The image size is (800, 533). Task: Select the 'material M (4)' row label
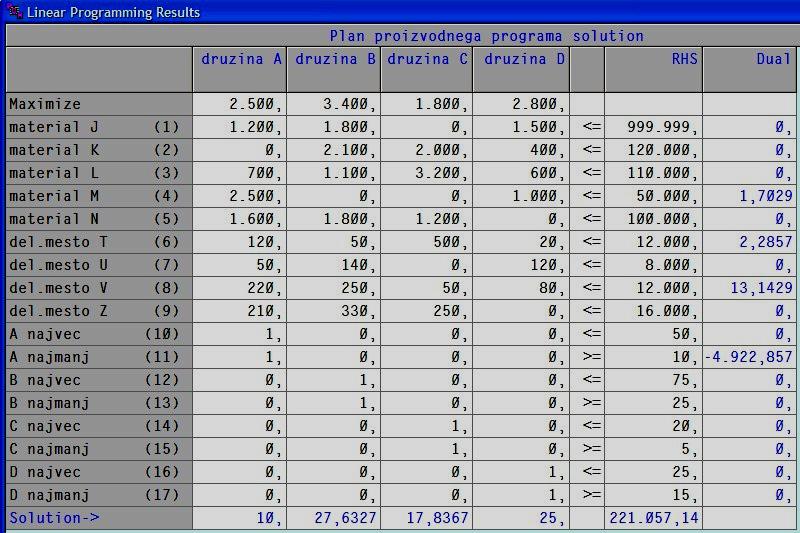pos(99,196)
